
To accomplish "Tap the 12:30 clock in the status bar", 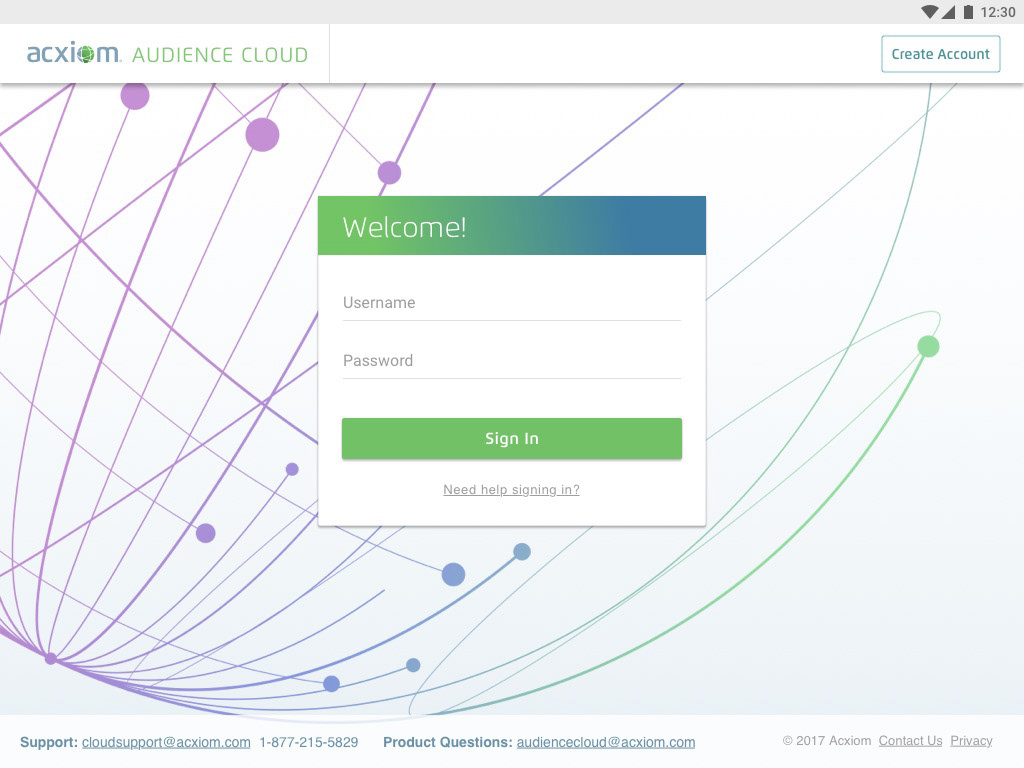I will coord(998,12).
